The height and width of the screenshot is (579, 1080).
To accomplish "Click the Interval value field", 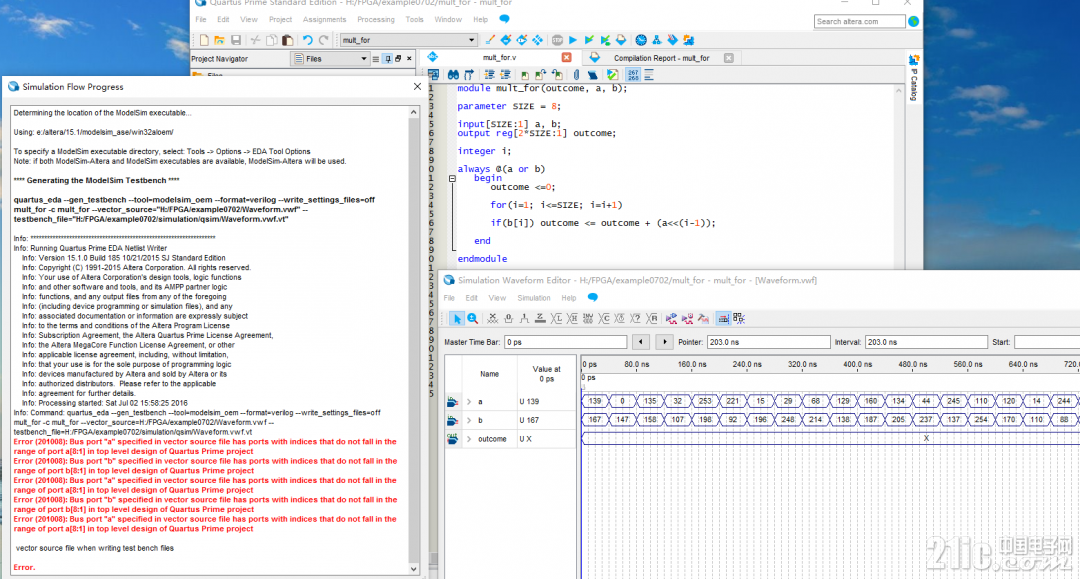I will [x=926, y=341].
